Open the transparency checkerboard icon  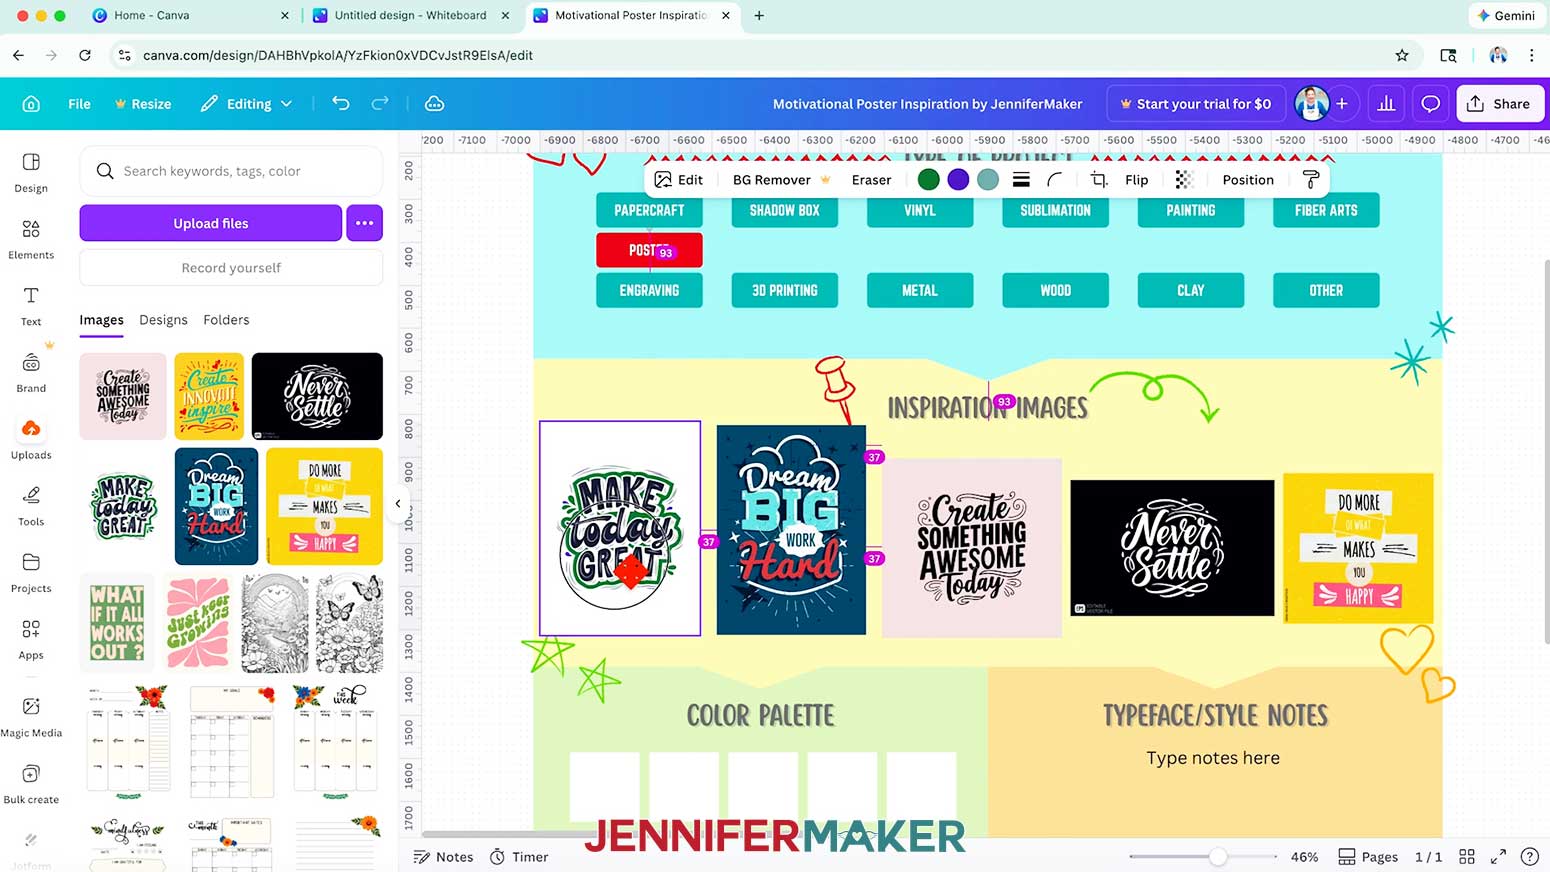[1184, 180]
